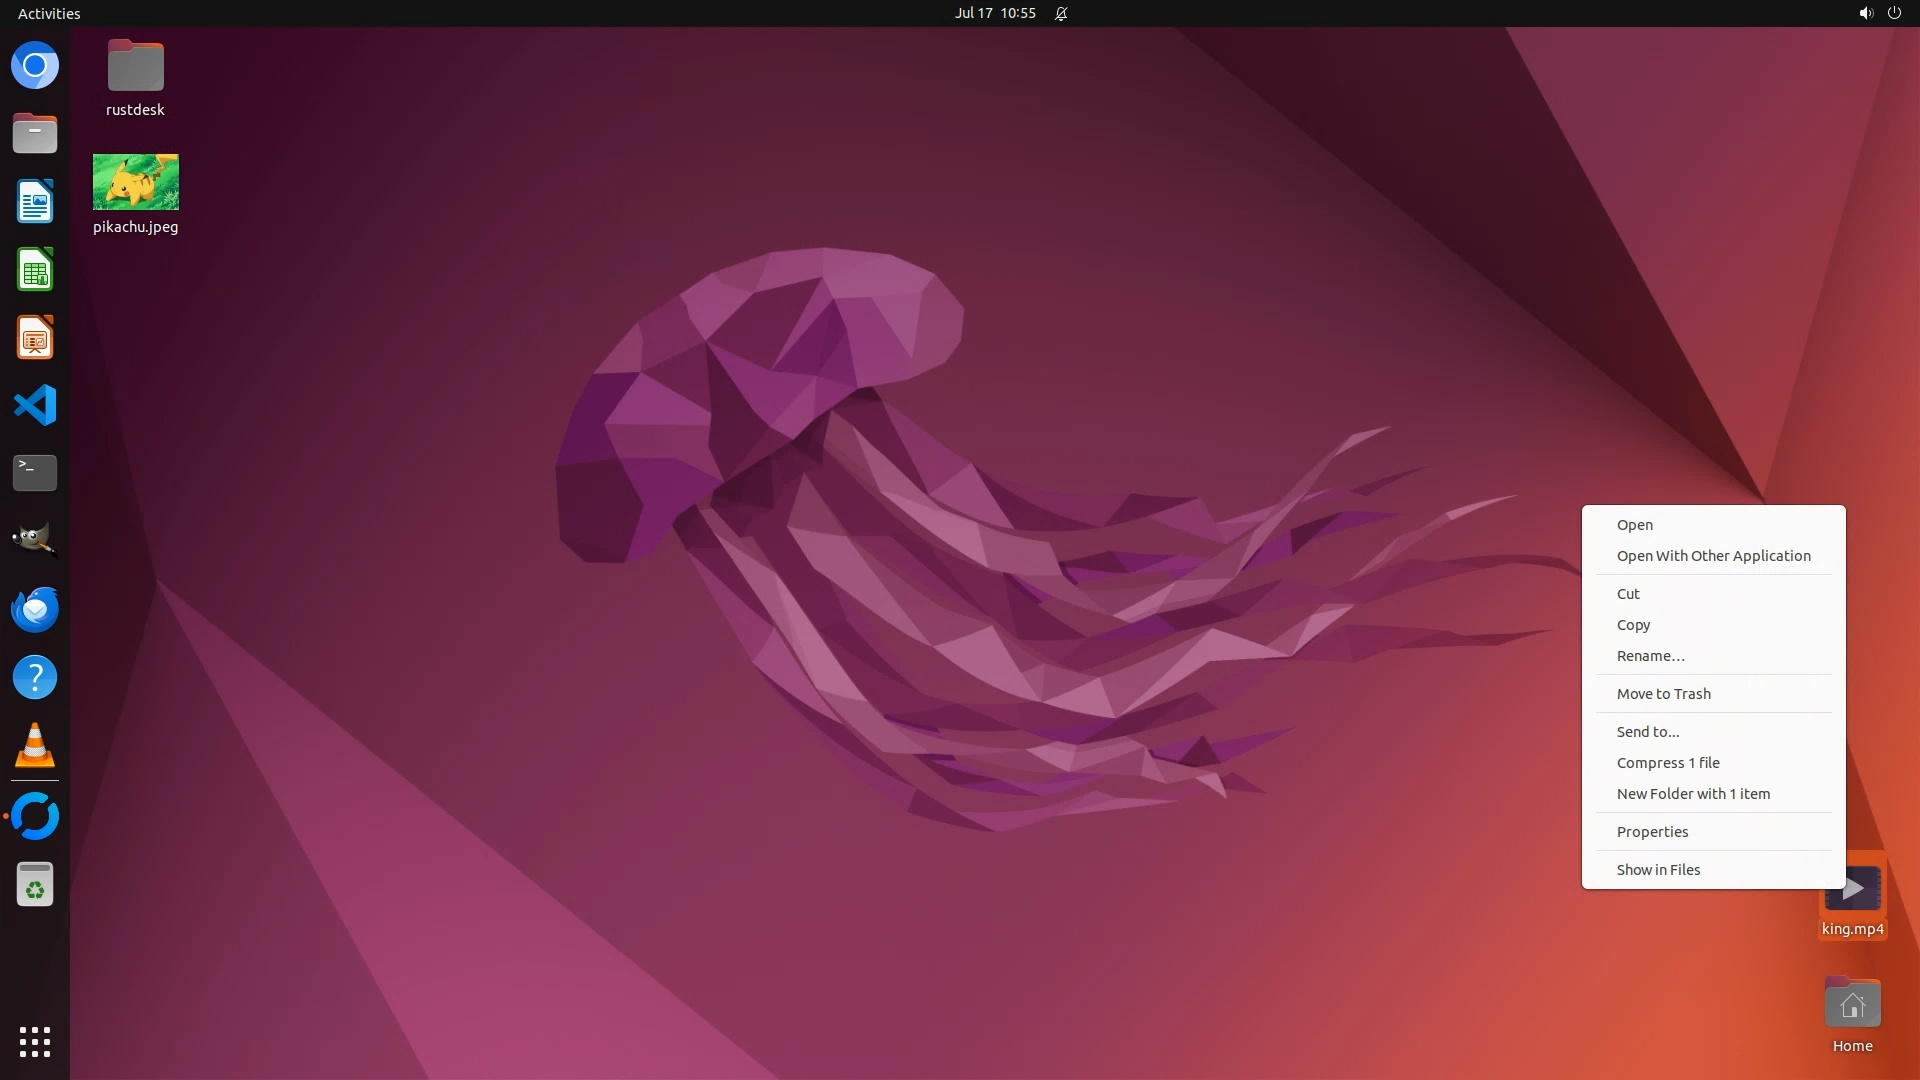
Task: Select Open With Other Application
Action: pyautogui.click(x=1713, y=556)
